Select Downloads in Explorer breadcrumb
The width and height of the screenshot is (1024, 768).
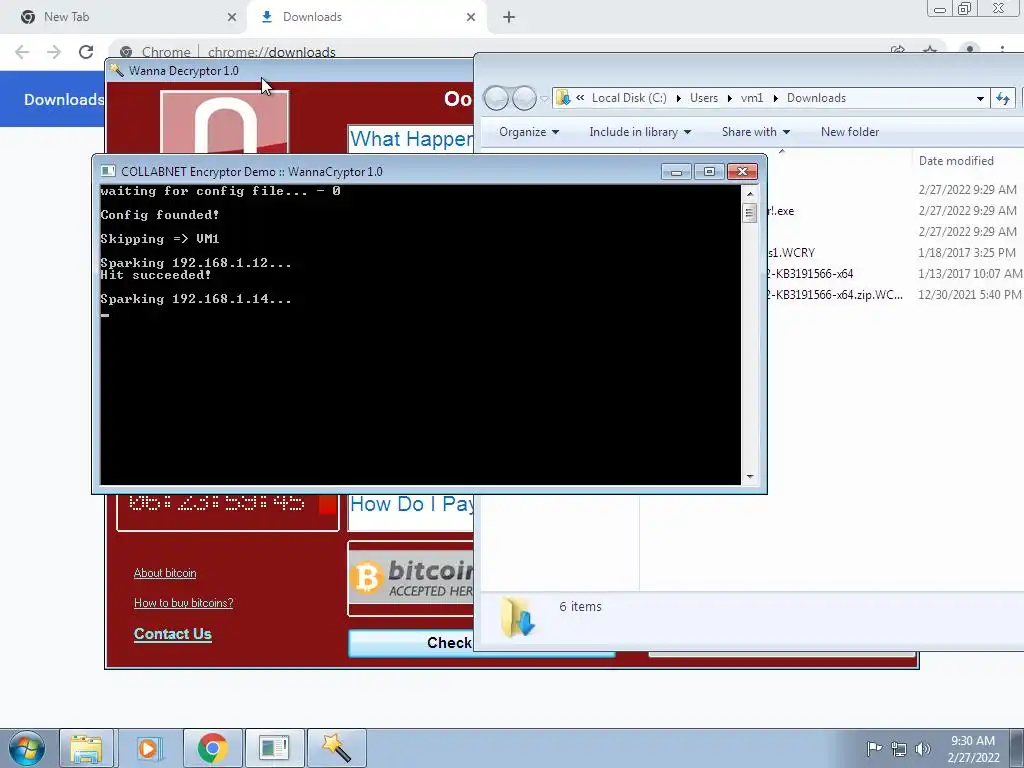pyautogui.click(x=816, y=98)
